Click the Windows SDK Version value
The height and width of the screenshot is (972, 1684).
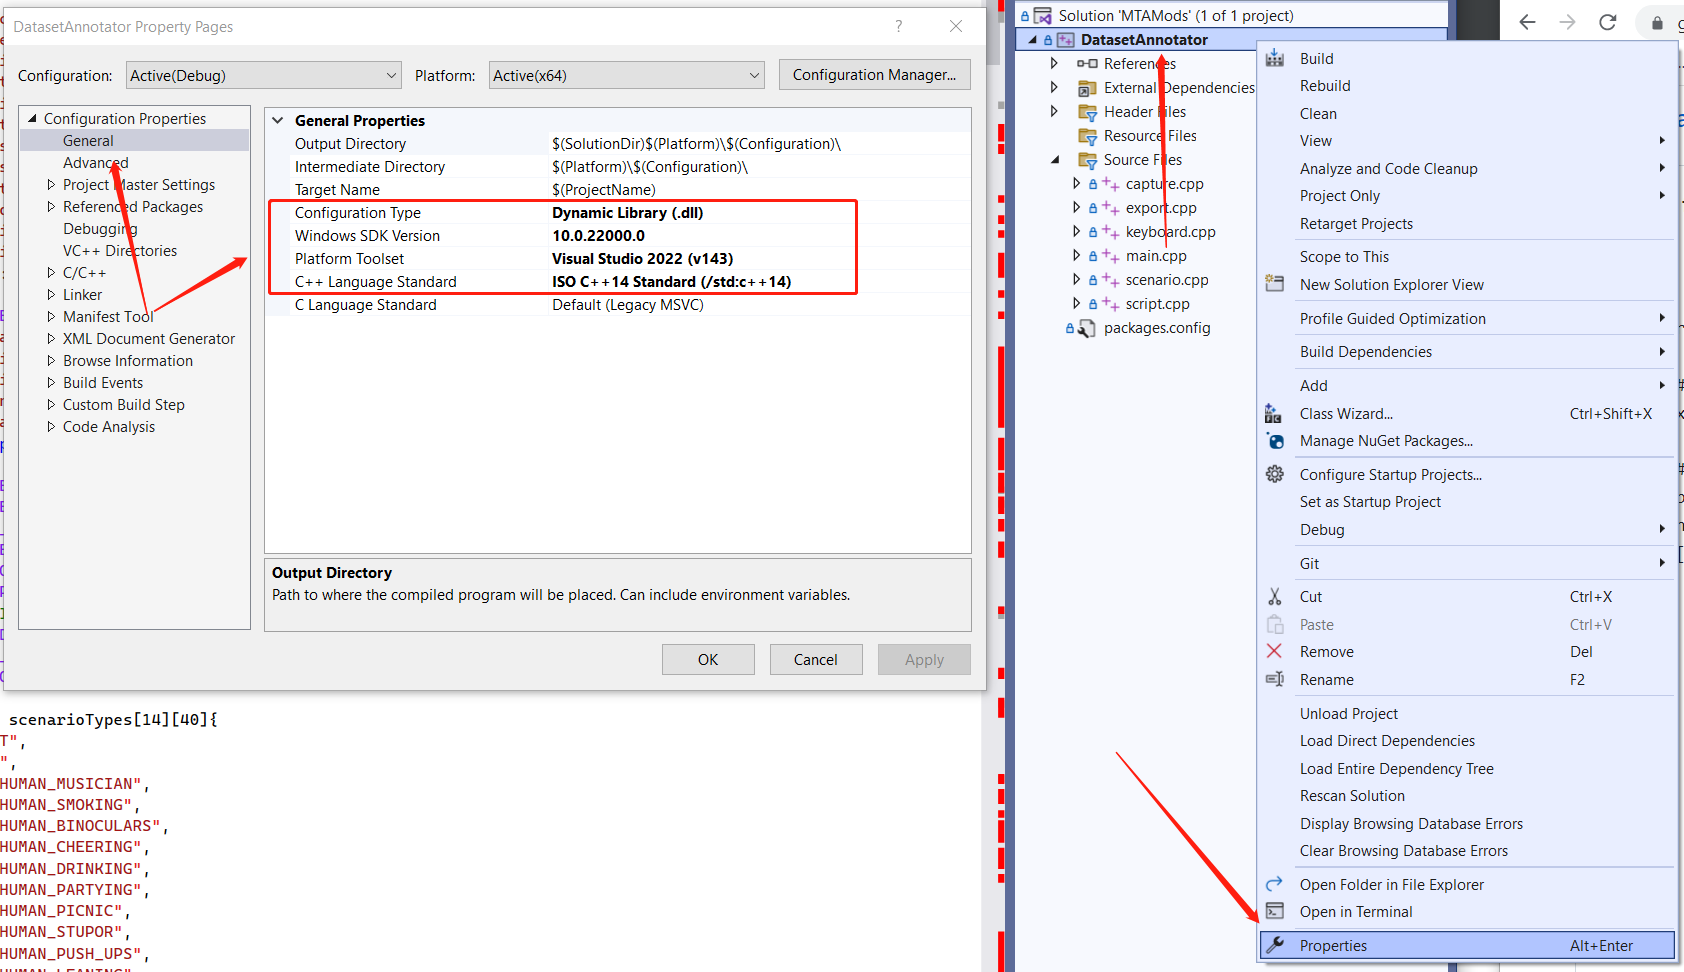click(599, 236)
